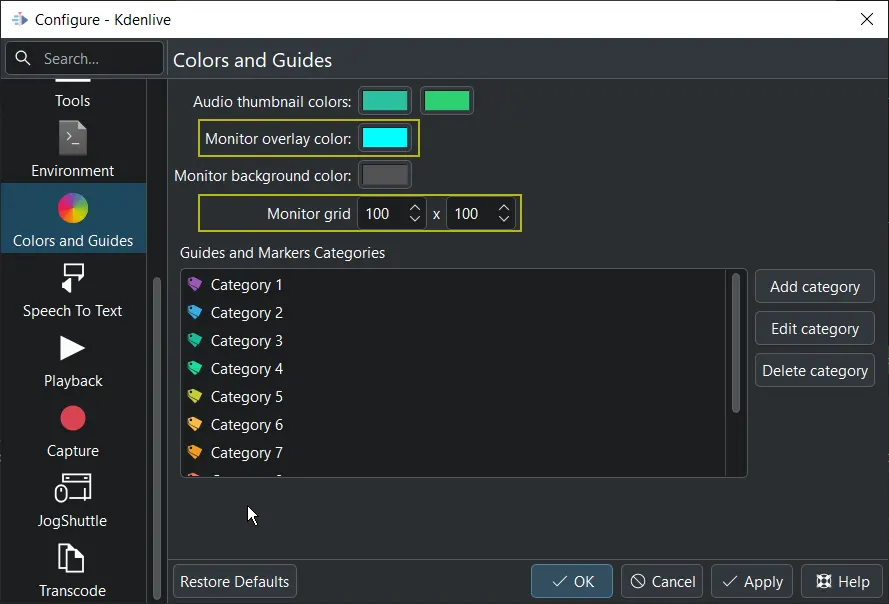Viewport: 889px width, 604px height.
Task: Click the blue Category 2 tag icon
Action: [x=194, y=312]
